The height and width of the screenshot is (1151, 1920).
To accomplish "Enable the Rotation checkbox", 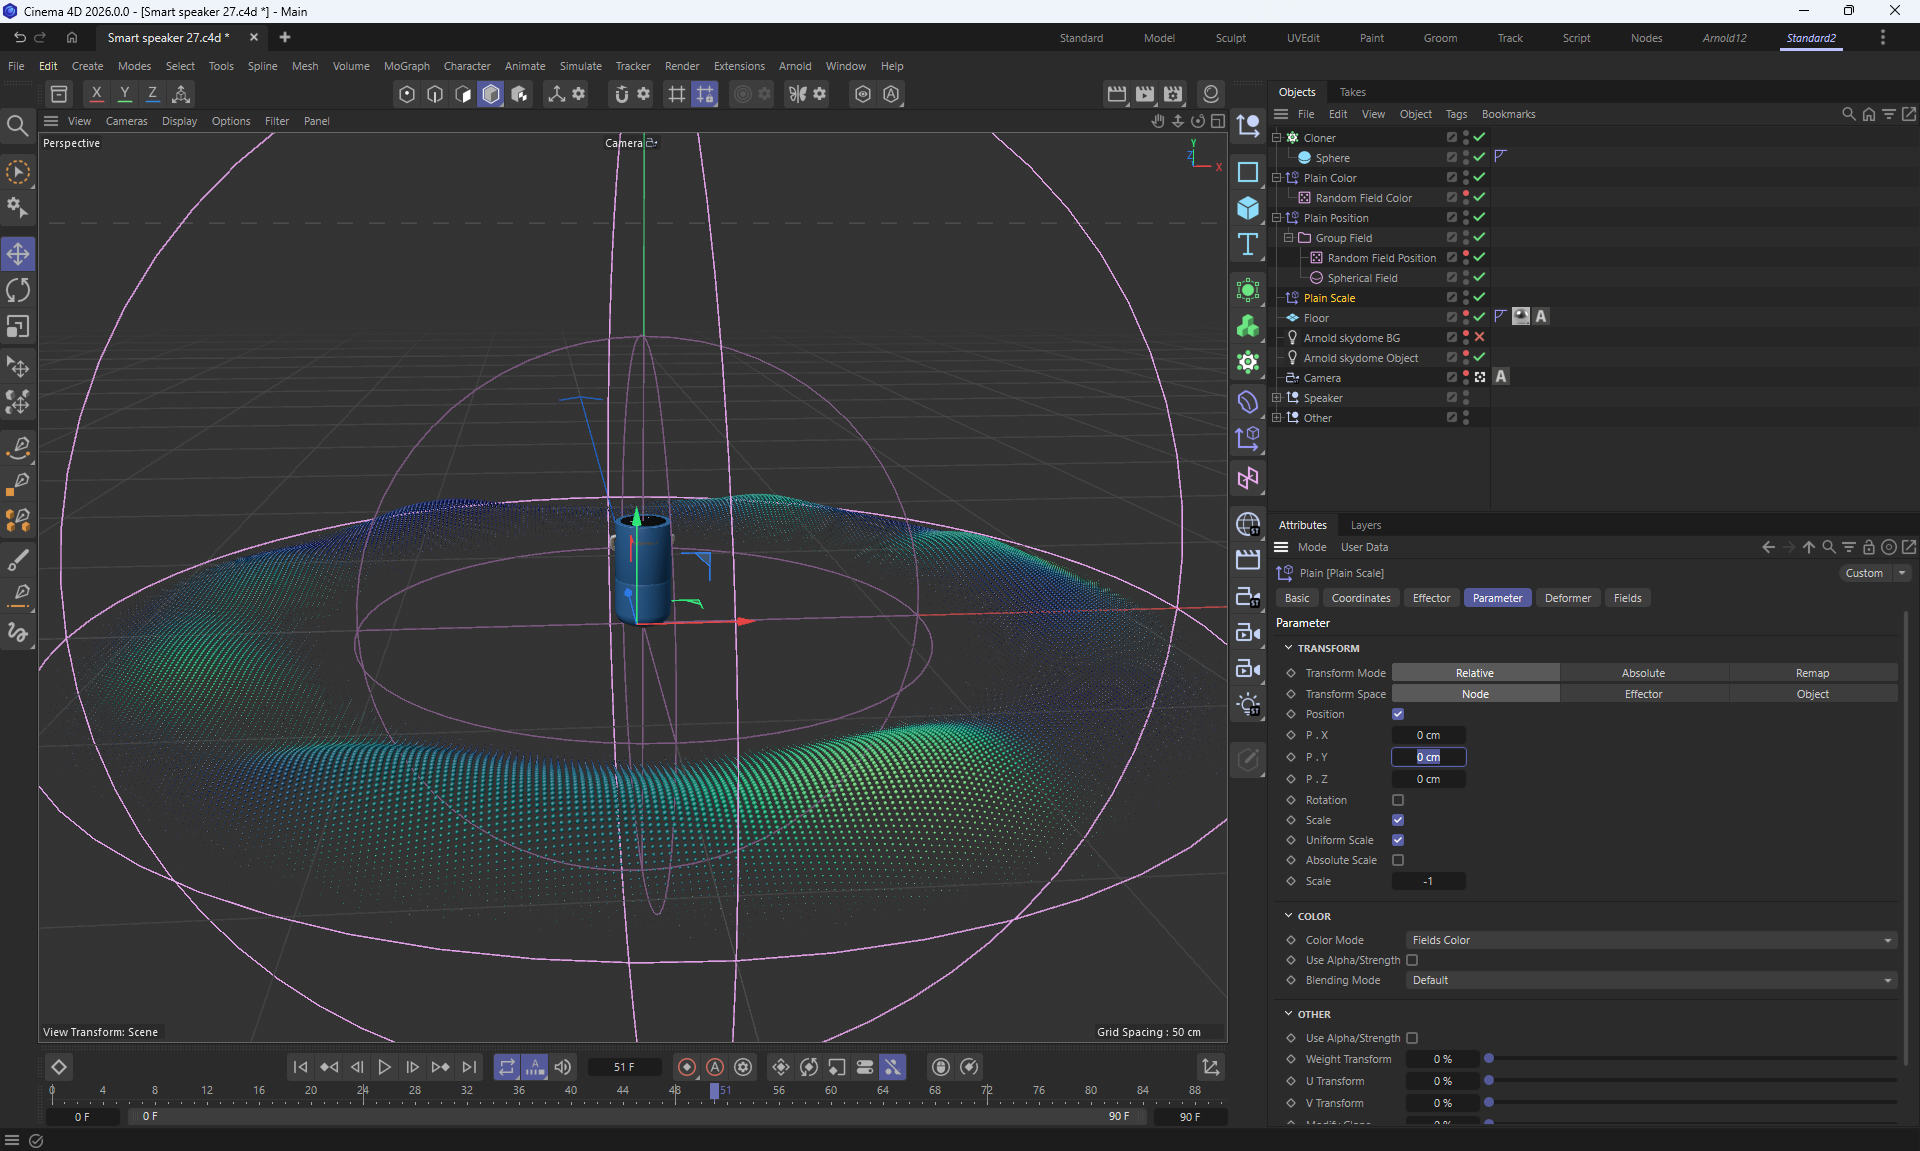I will [1398, 800].
